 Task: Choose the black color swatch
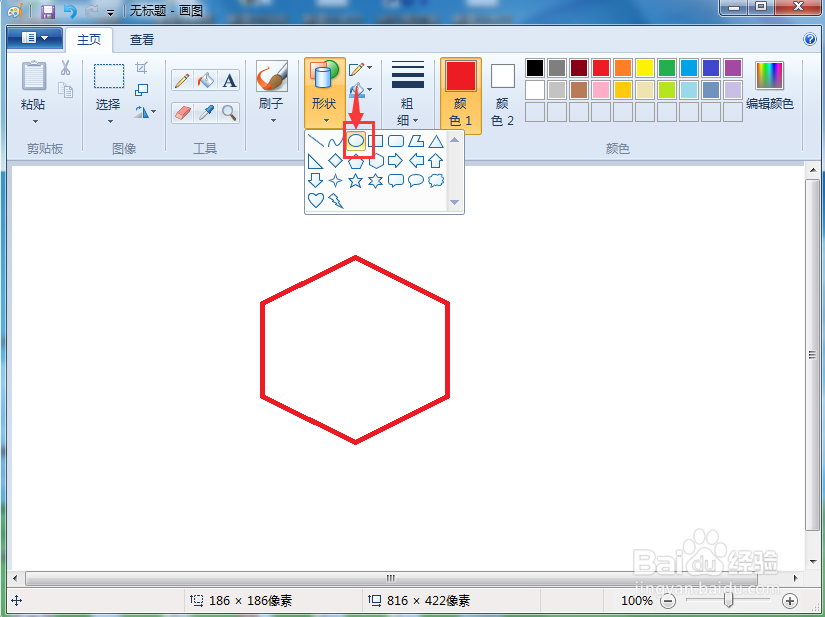[x=535, y=68]
